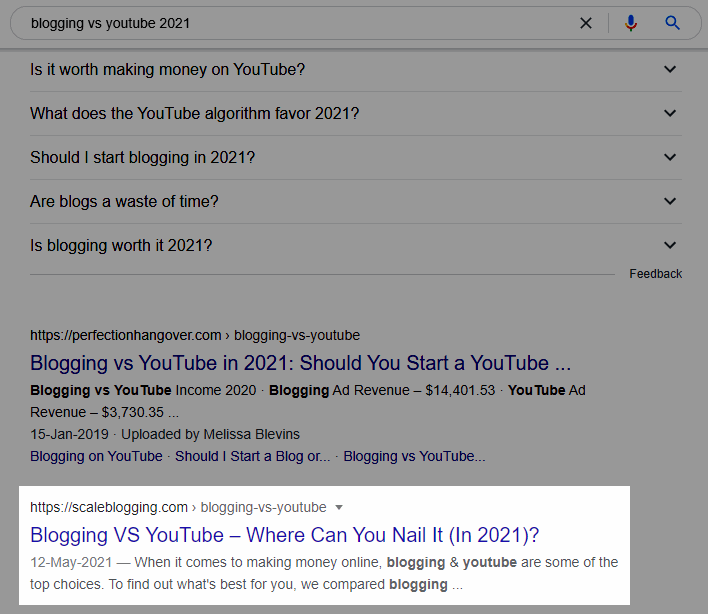Expand "Are blogs a waste of time?"
The width and height of the screenshot is (708, 614).
pos(356,201)
